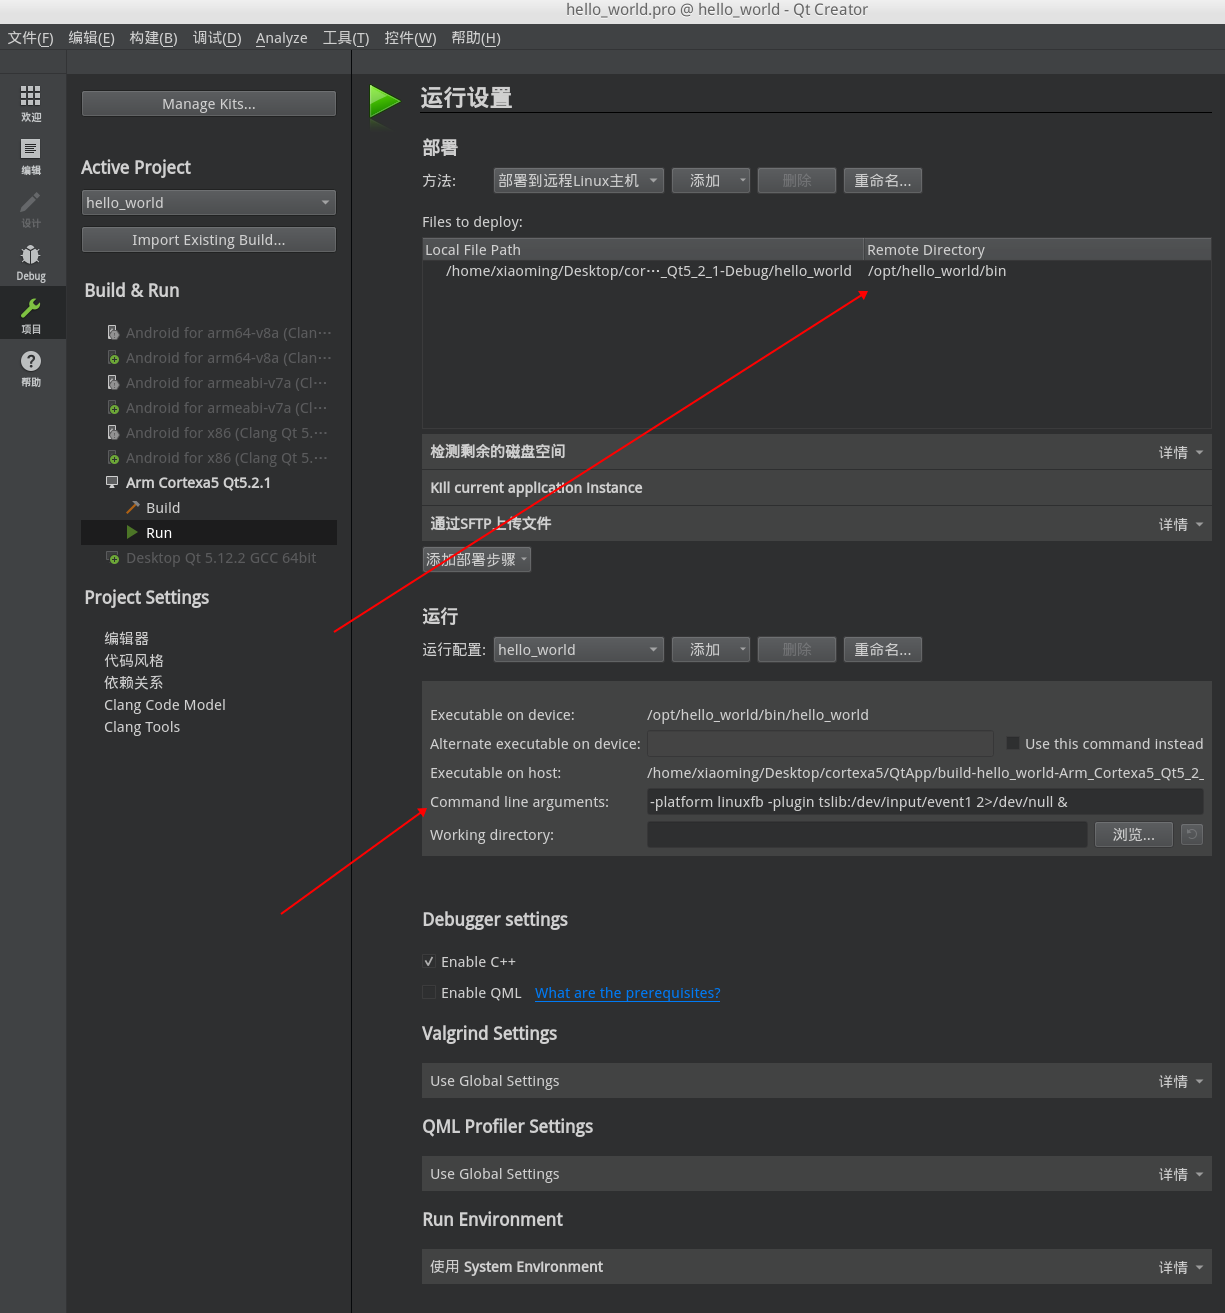The image size is (1225, 1313).
Task: Open the 'What are the prerequisites?' link
Action: [x=627, y=992]
